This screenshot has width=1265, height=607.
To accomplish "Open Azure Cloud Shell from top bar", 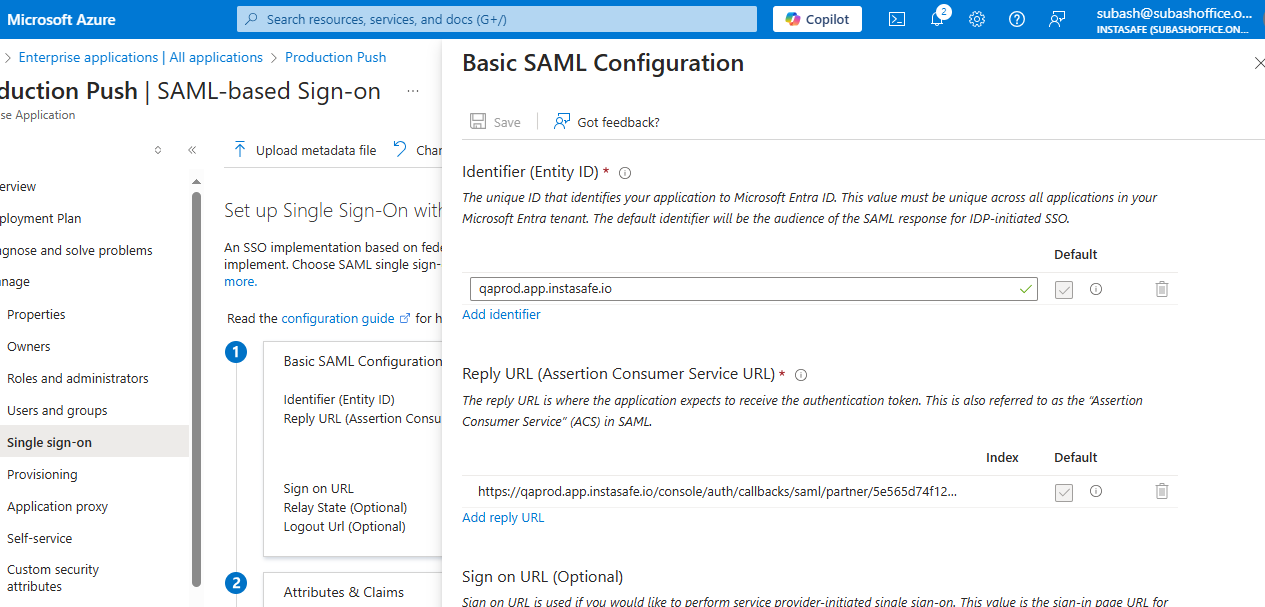I will 897,19.
